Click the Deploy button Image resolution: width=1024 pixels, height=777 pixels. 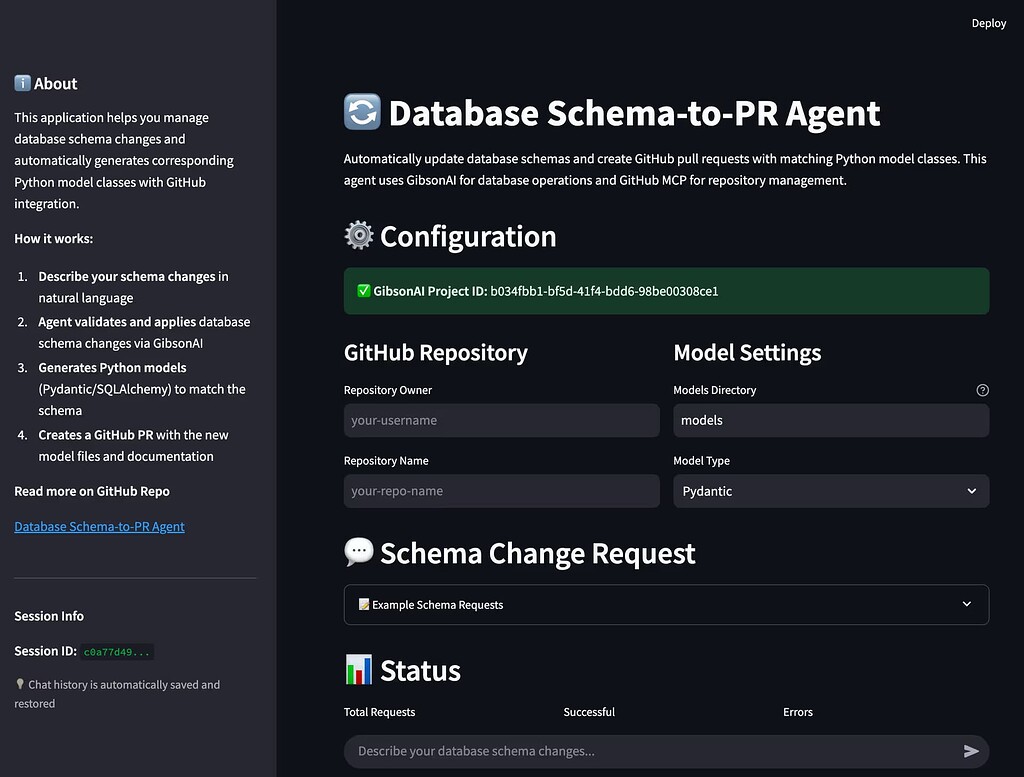coord(989,22)
